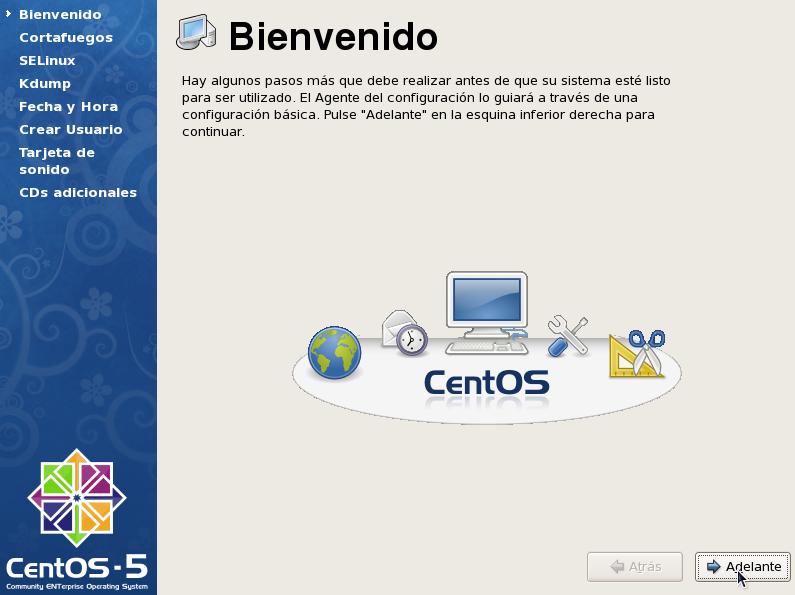Screen dimensions: 795x595
Task: Click the CentOS 5 pinwheel logo
Action: click(77, 498)
